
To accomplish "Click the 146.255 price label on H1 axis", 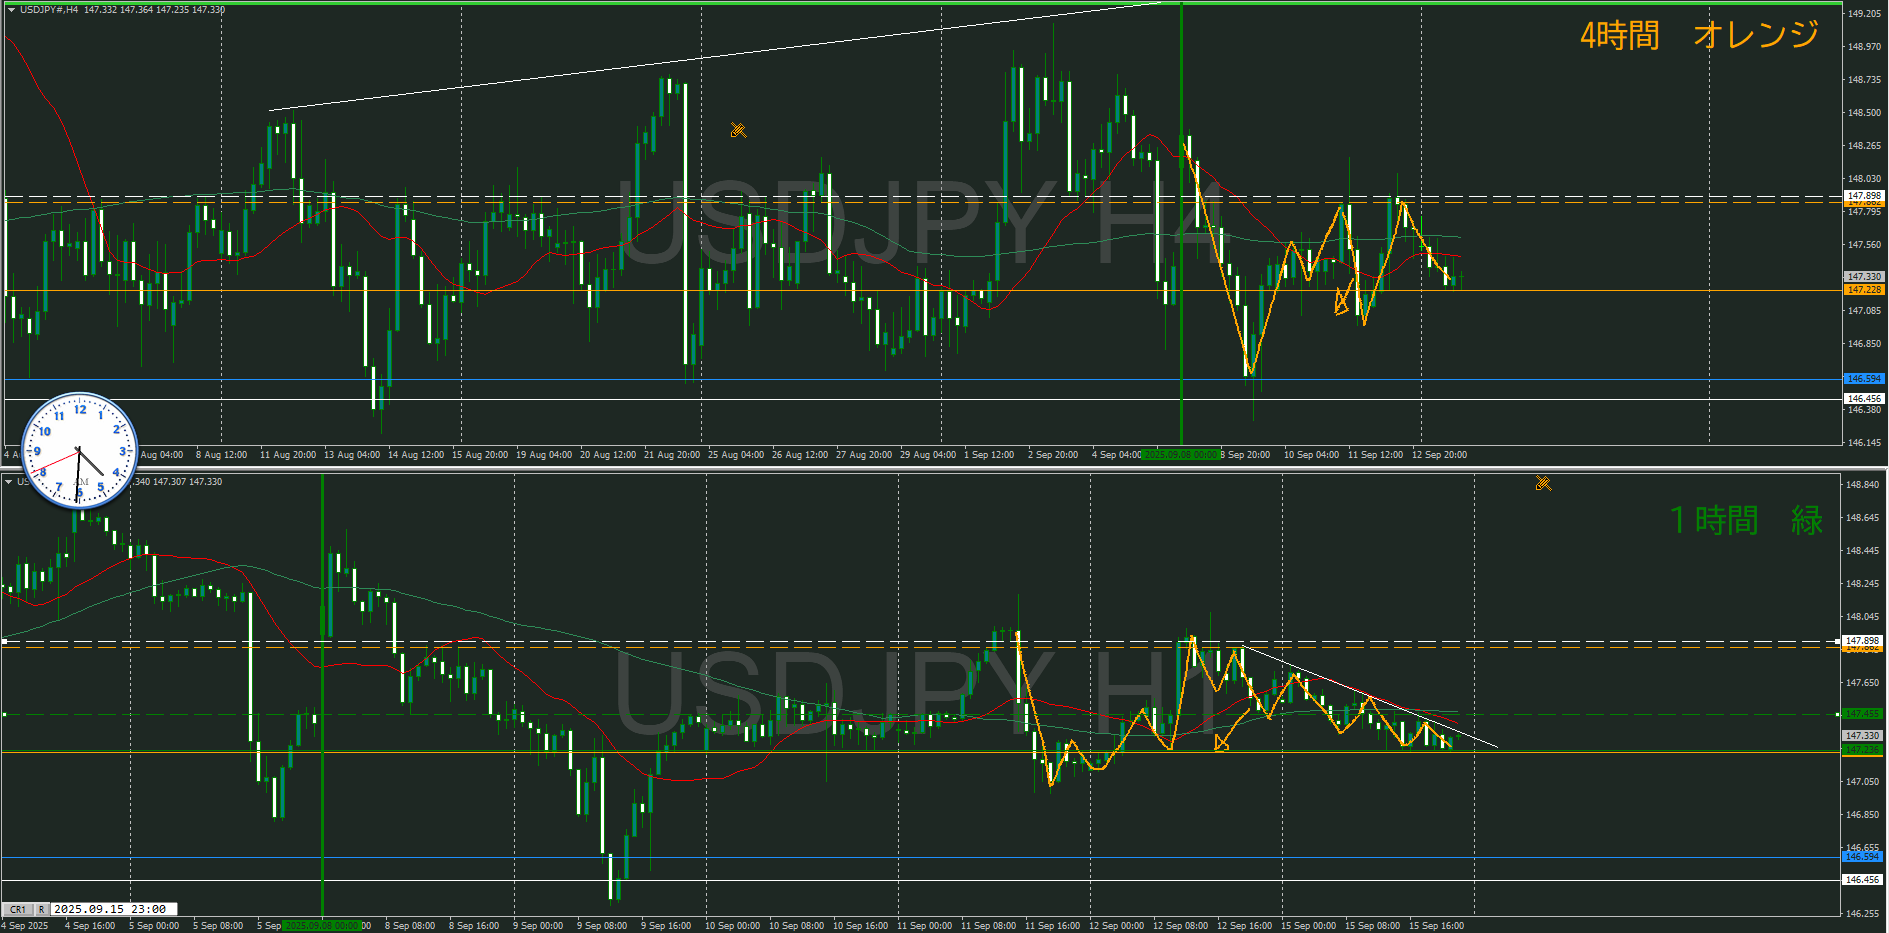I will (1863, 913).
